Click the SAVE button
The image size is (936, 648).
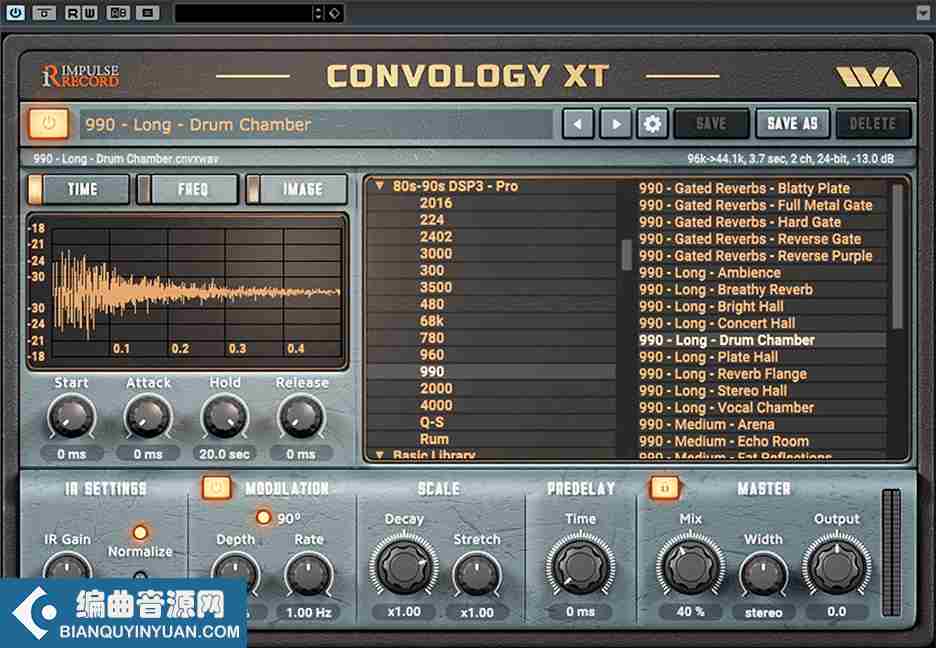[711, 124]
